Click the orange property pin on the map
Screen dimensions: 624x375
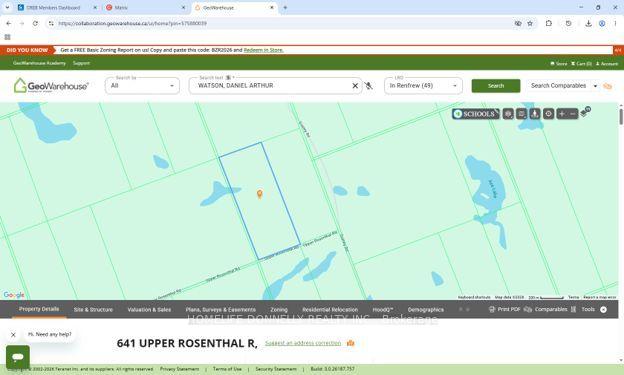pyautogui.click(x=259, y=194)
